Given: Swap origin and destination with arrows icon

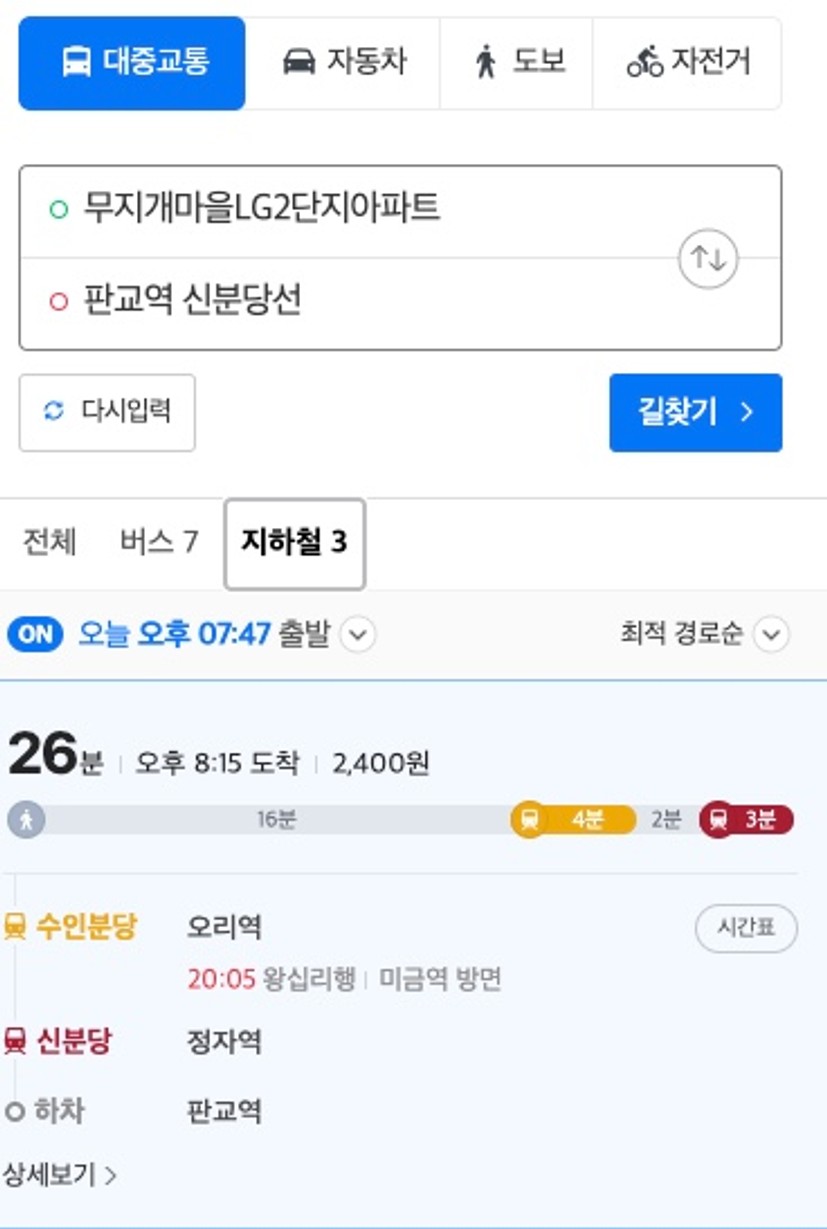Looking at the screenshot, I should pos(708,259).
